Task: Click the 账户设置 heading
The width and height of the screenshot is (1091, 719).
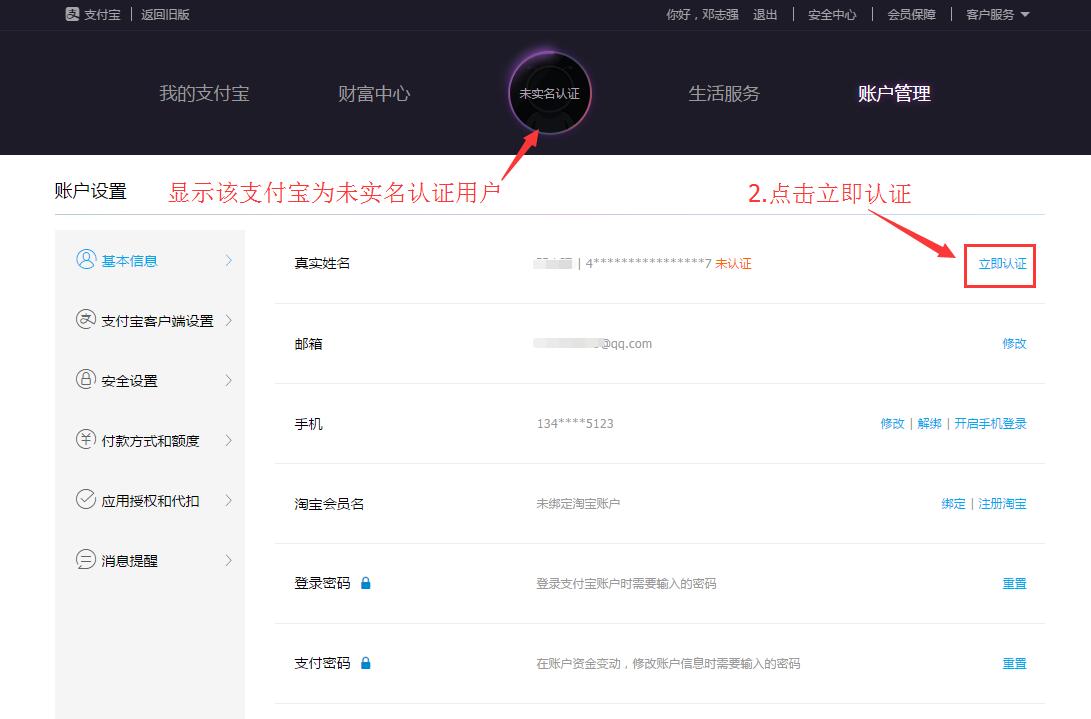Action: coord(90,191)
